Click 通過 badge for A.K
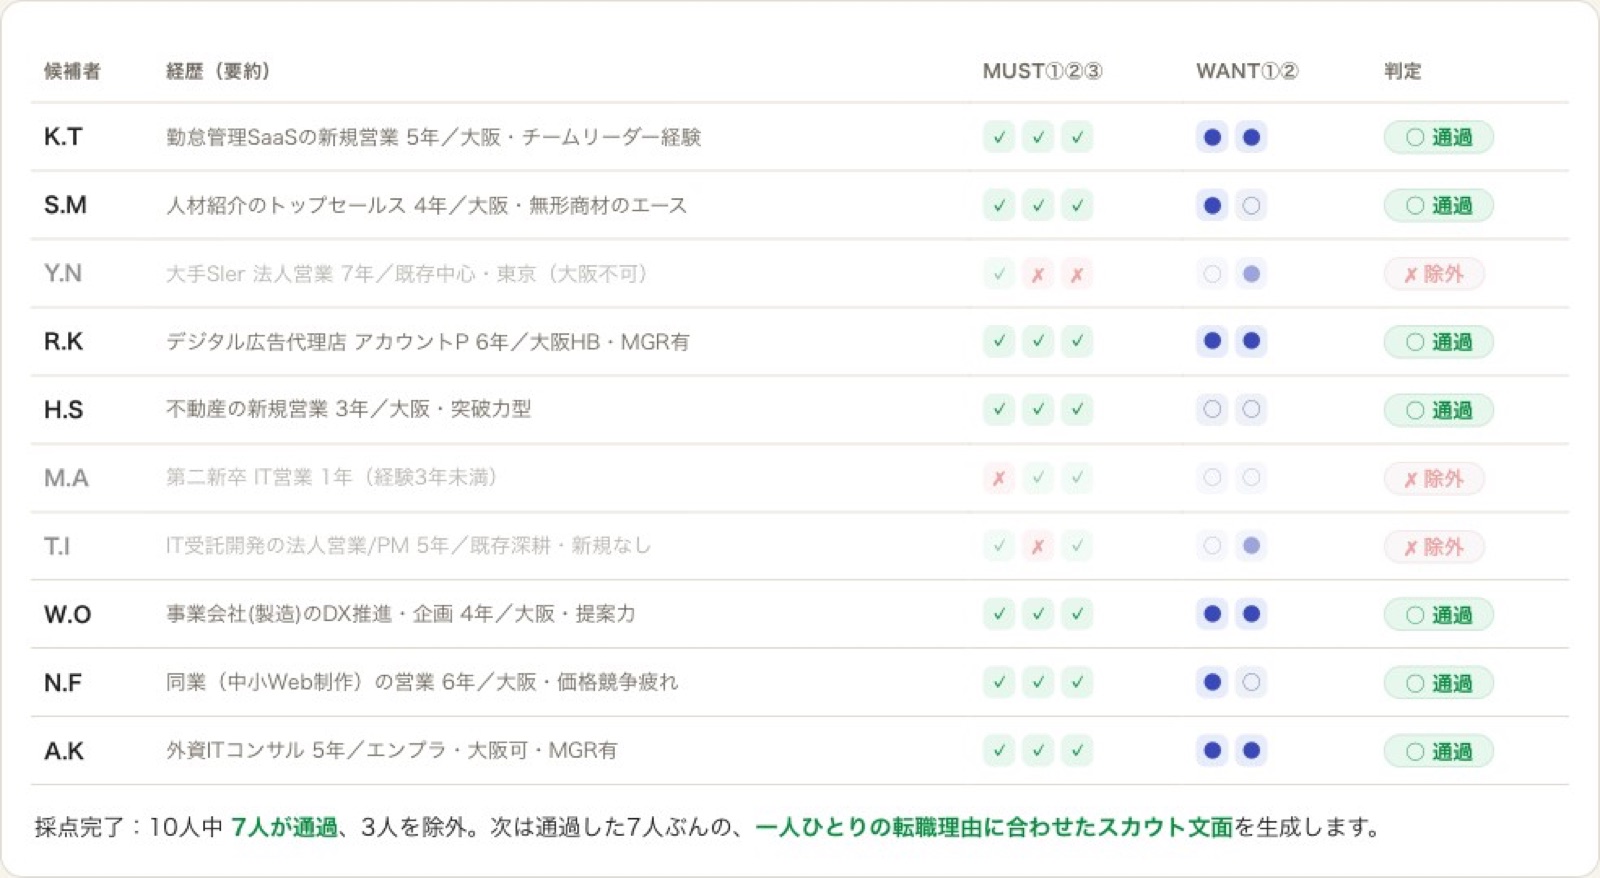The image size is (1600, 878). [1438, 751]
